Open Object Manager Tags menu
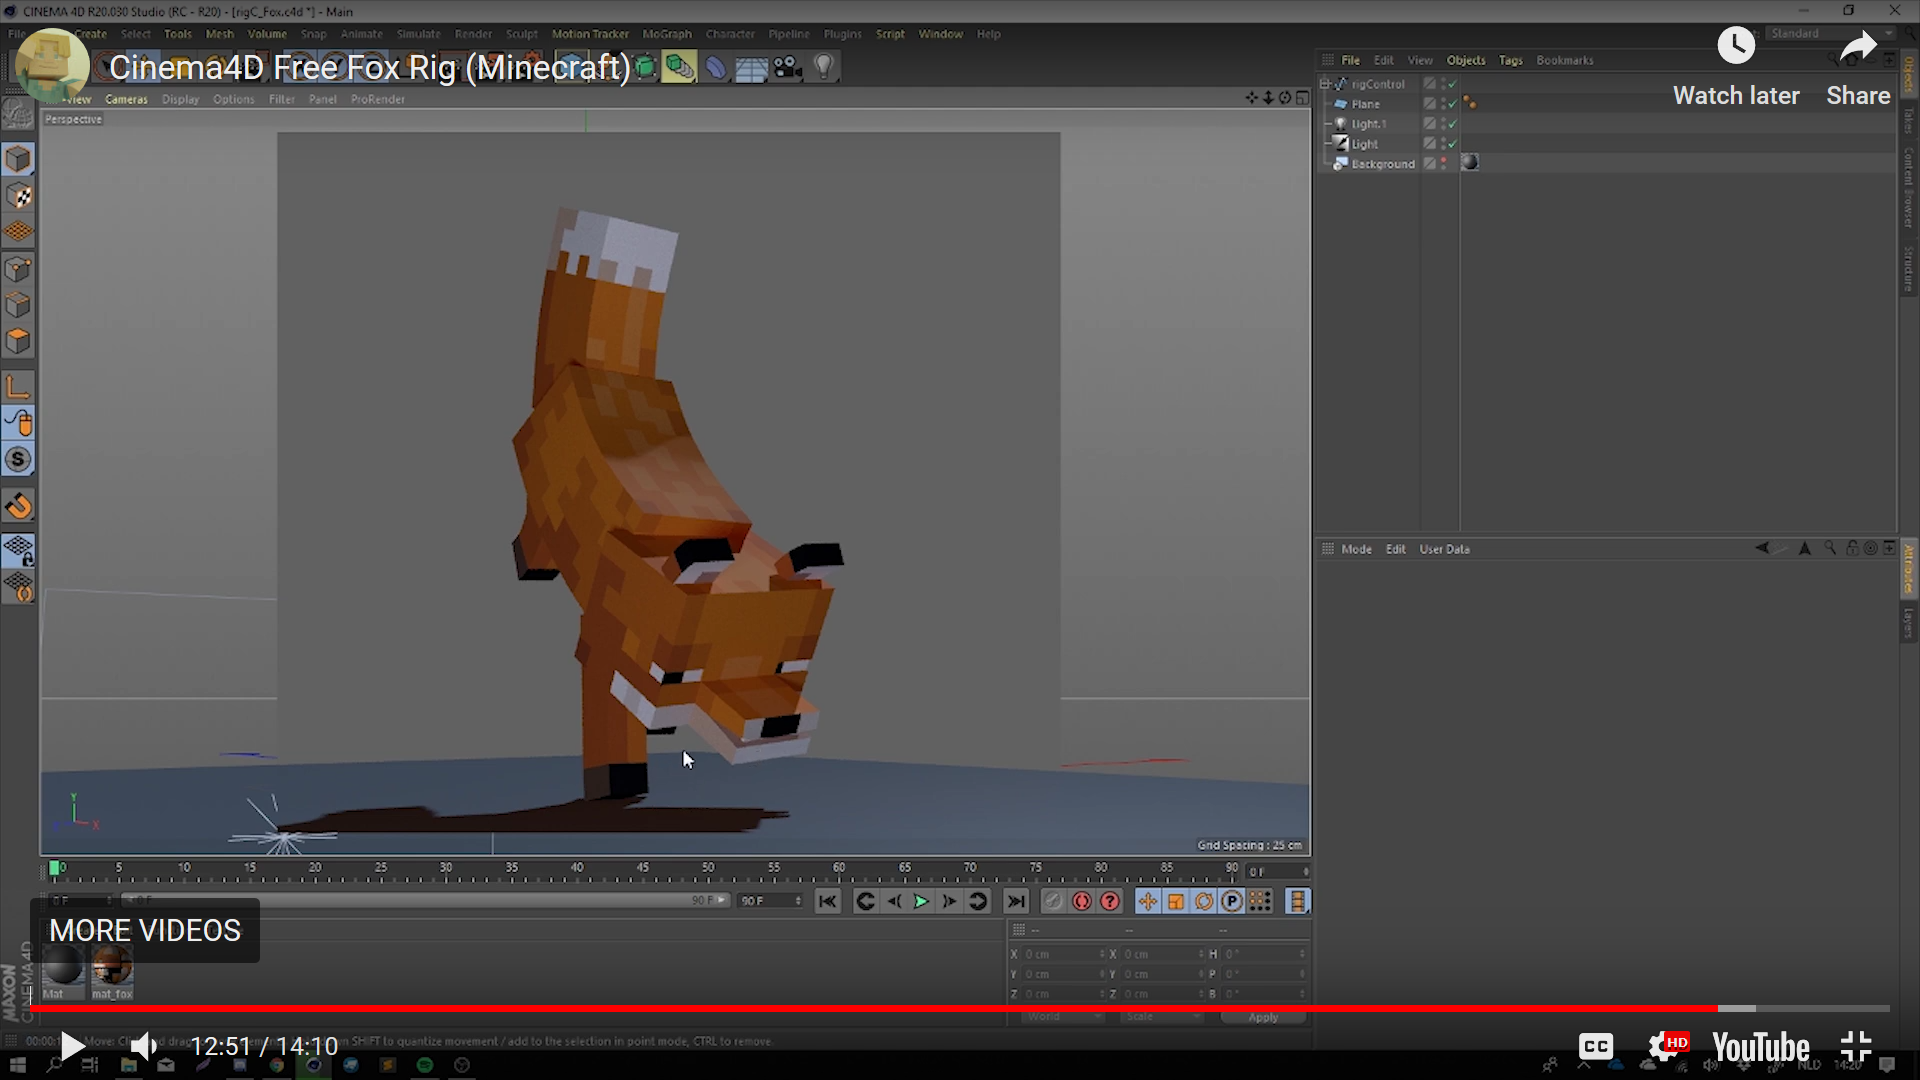Screen dimensions: 1920x1080 point(1510,60)
